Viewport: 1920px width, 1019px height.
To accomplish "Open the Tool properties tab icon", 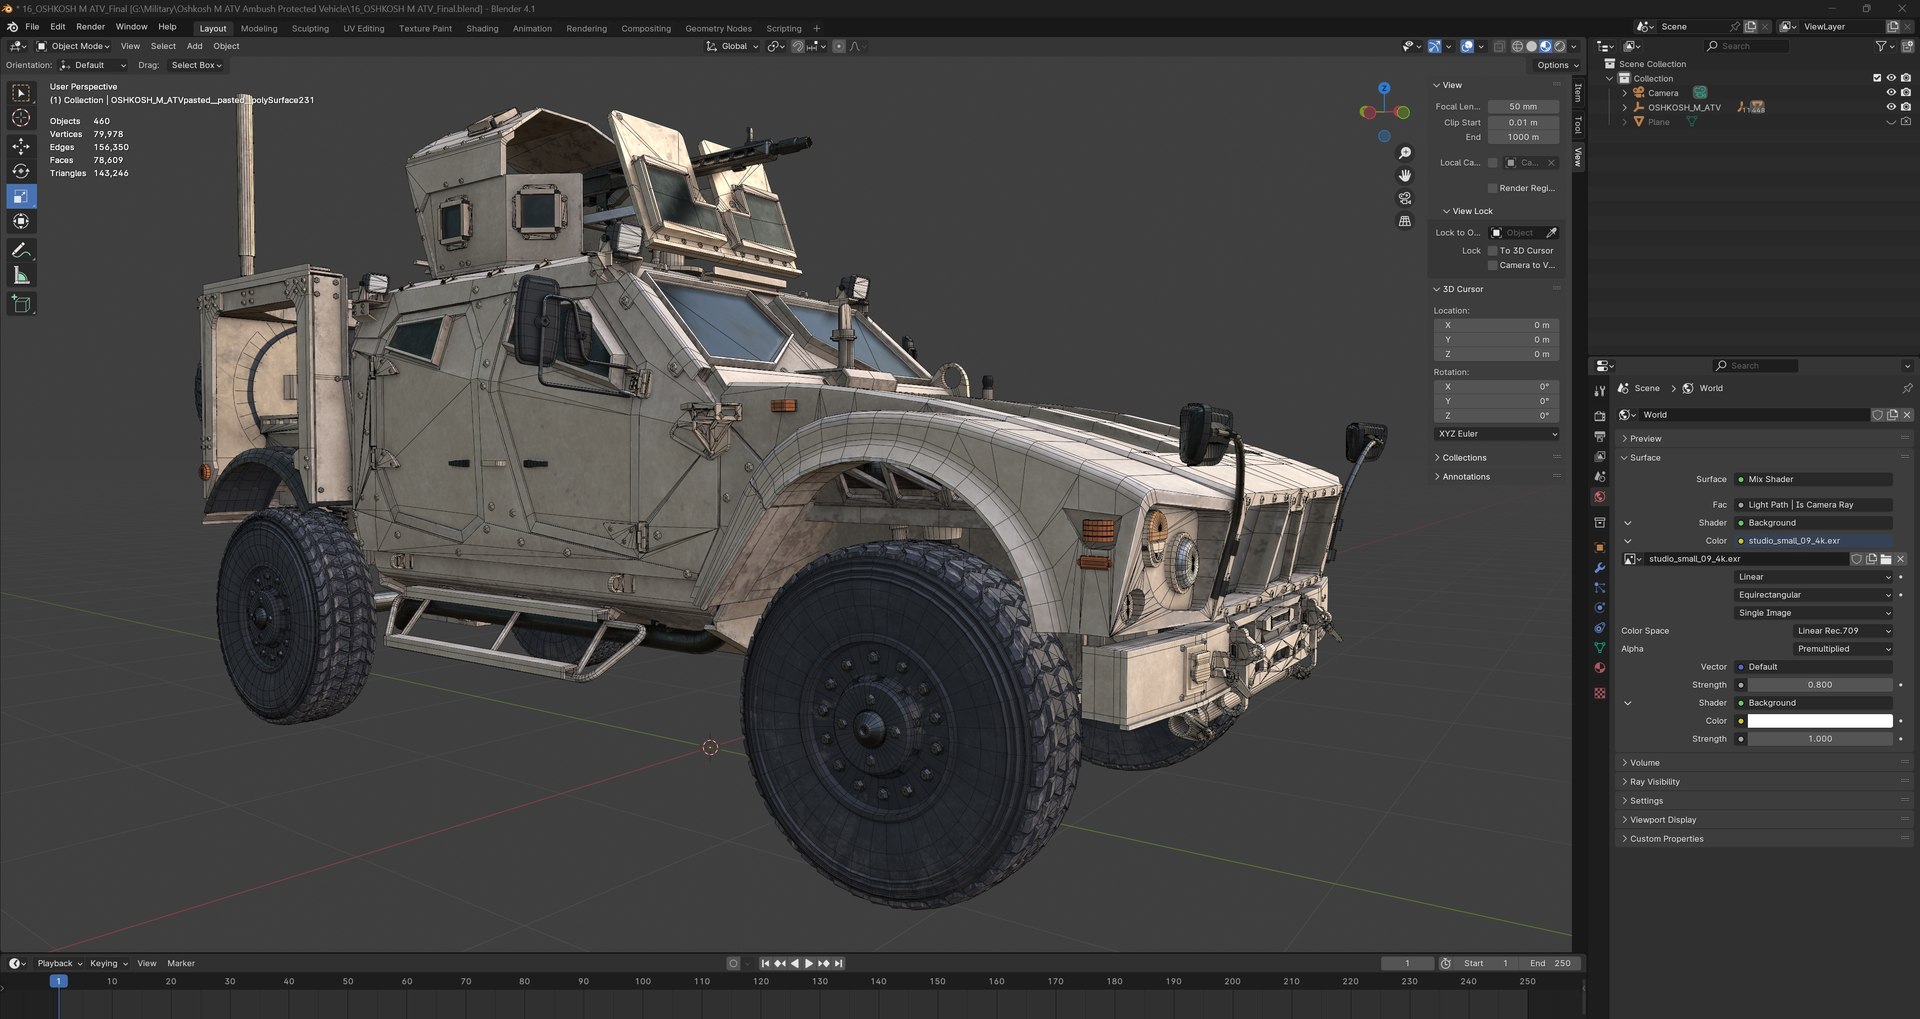I will point(1600,391).
